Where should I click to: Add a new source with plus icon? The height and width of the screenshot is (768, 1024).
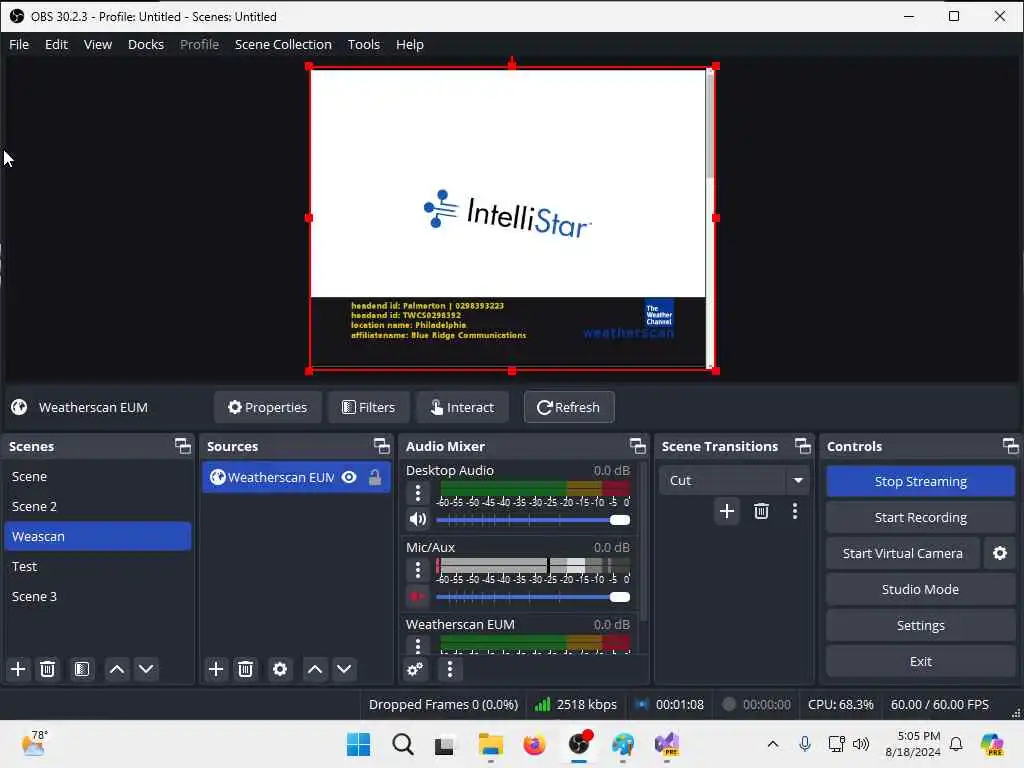point(216,669)
